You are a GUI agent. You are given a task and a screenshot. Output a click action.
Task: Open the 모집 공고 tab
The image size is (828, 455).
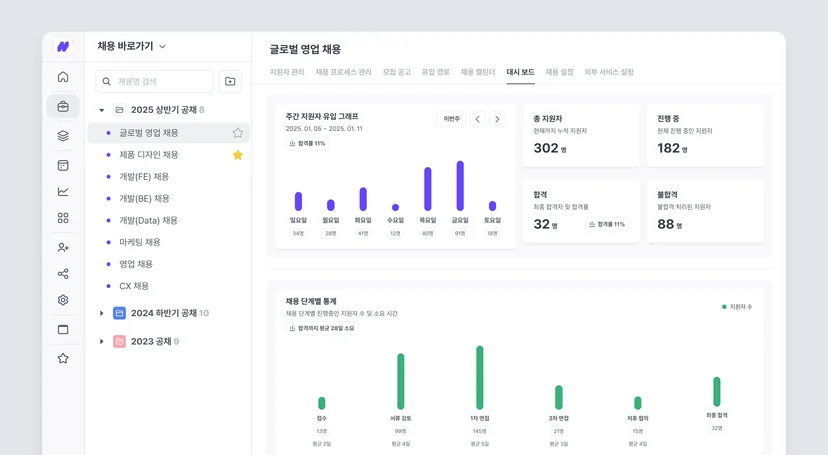397,72
